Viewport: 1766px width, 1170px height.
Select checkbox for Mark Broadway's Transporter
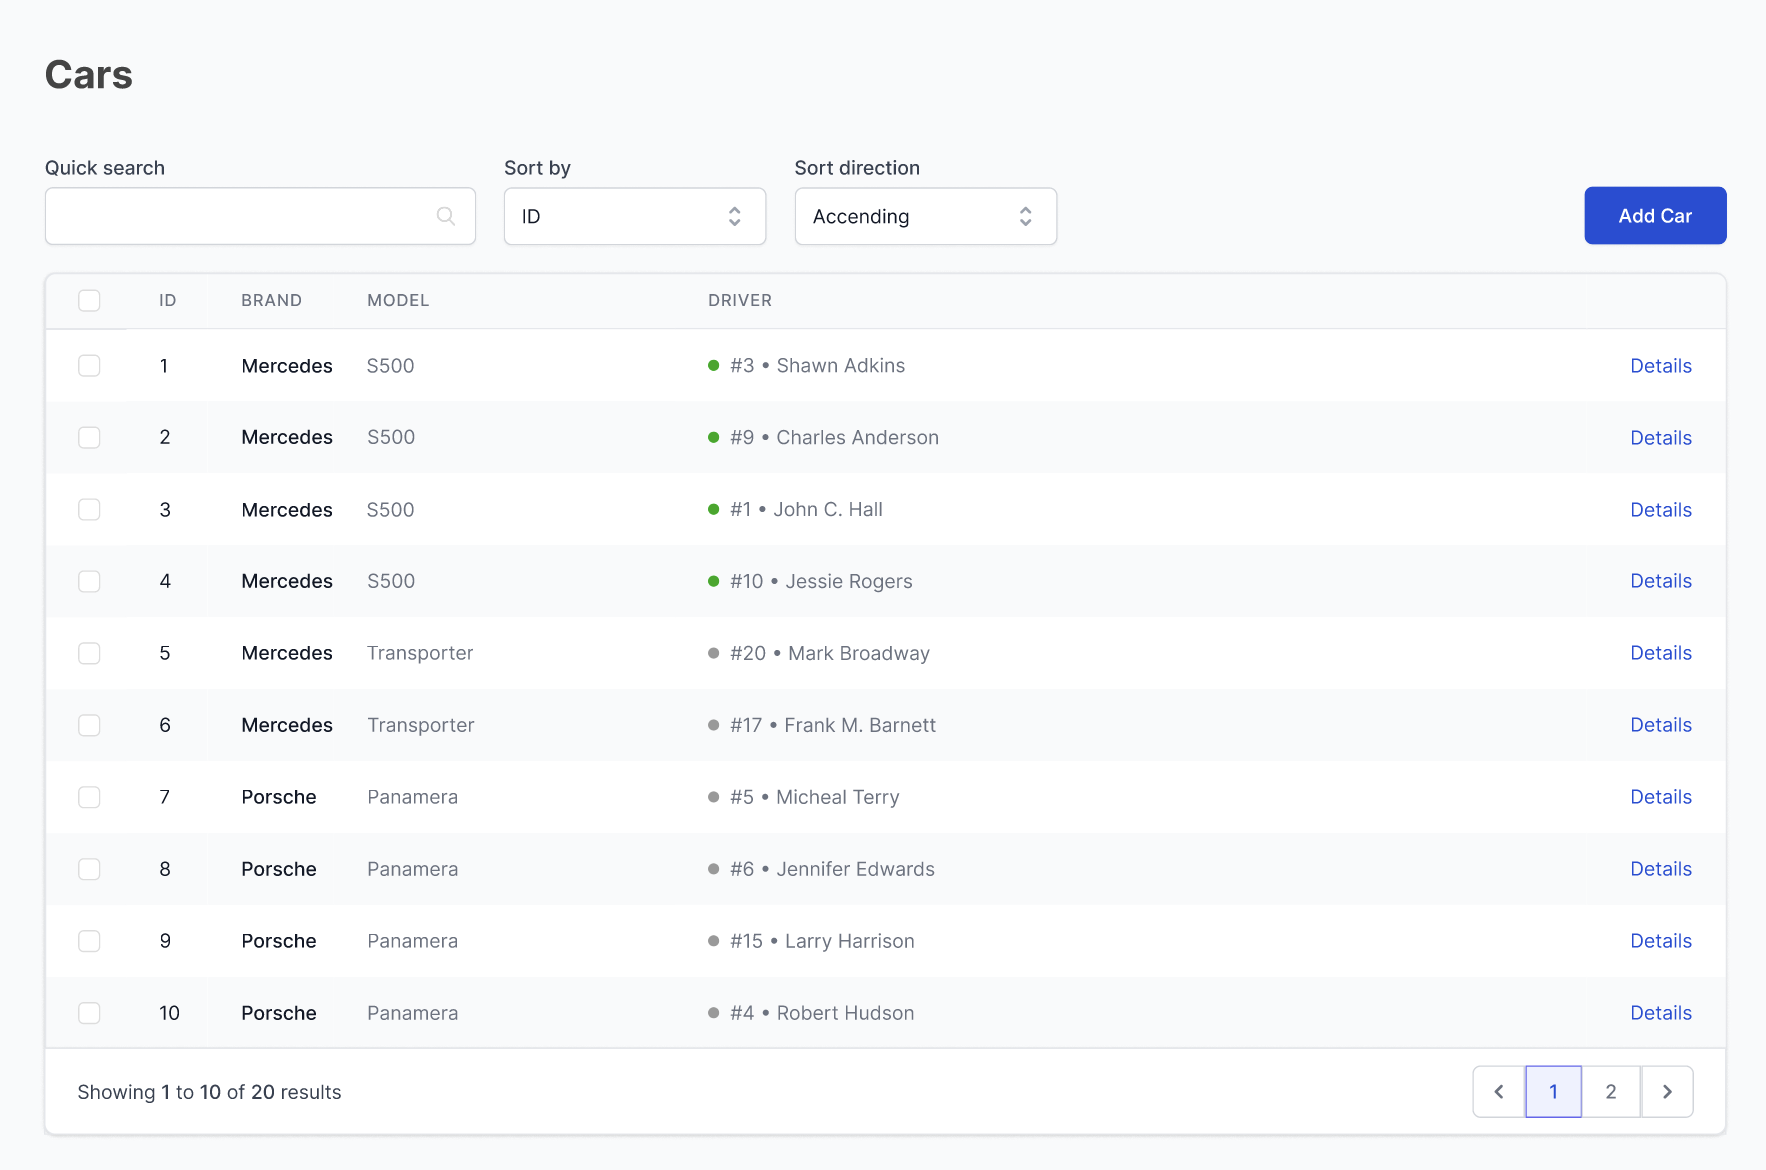point(89,654)
